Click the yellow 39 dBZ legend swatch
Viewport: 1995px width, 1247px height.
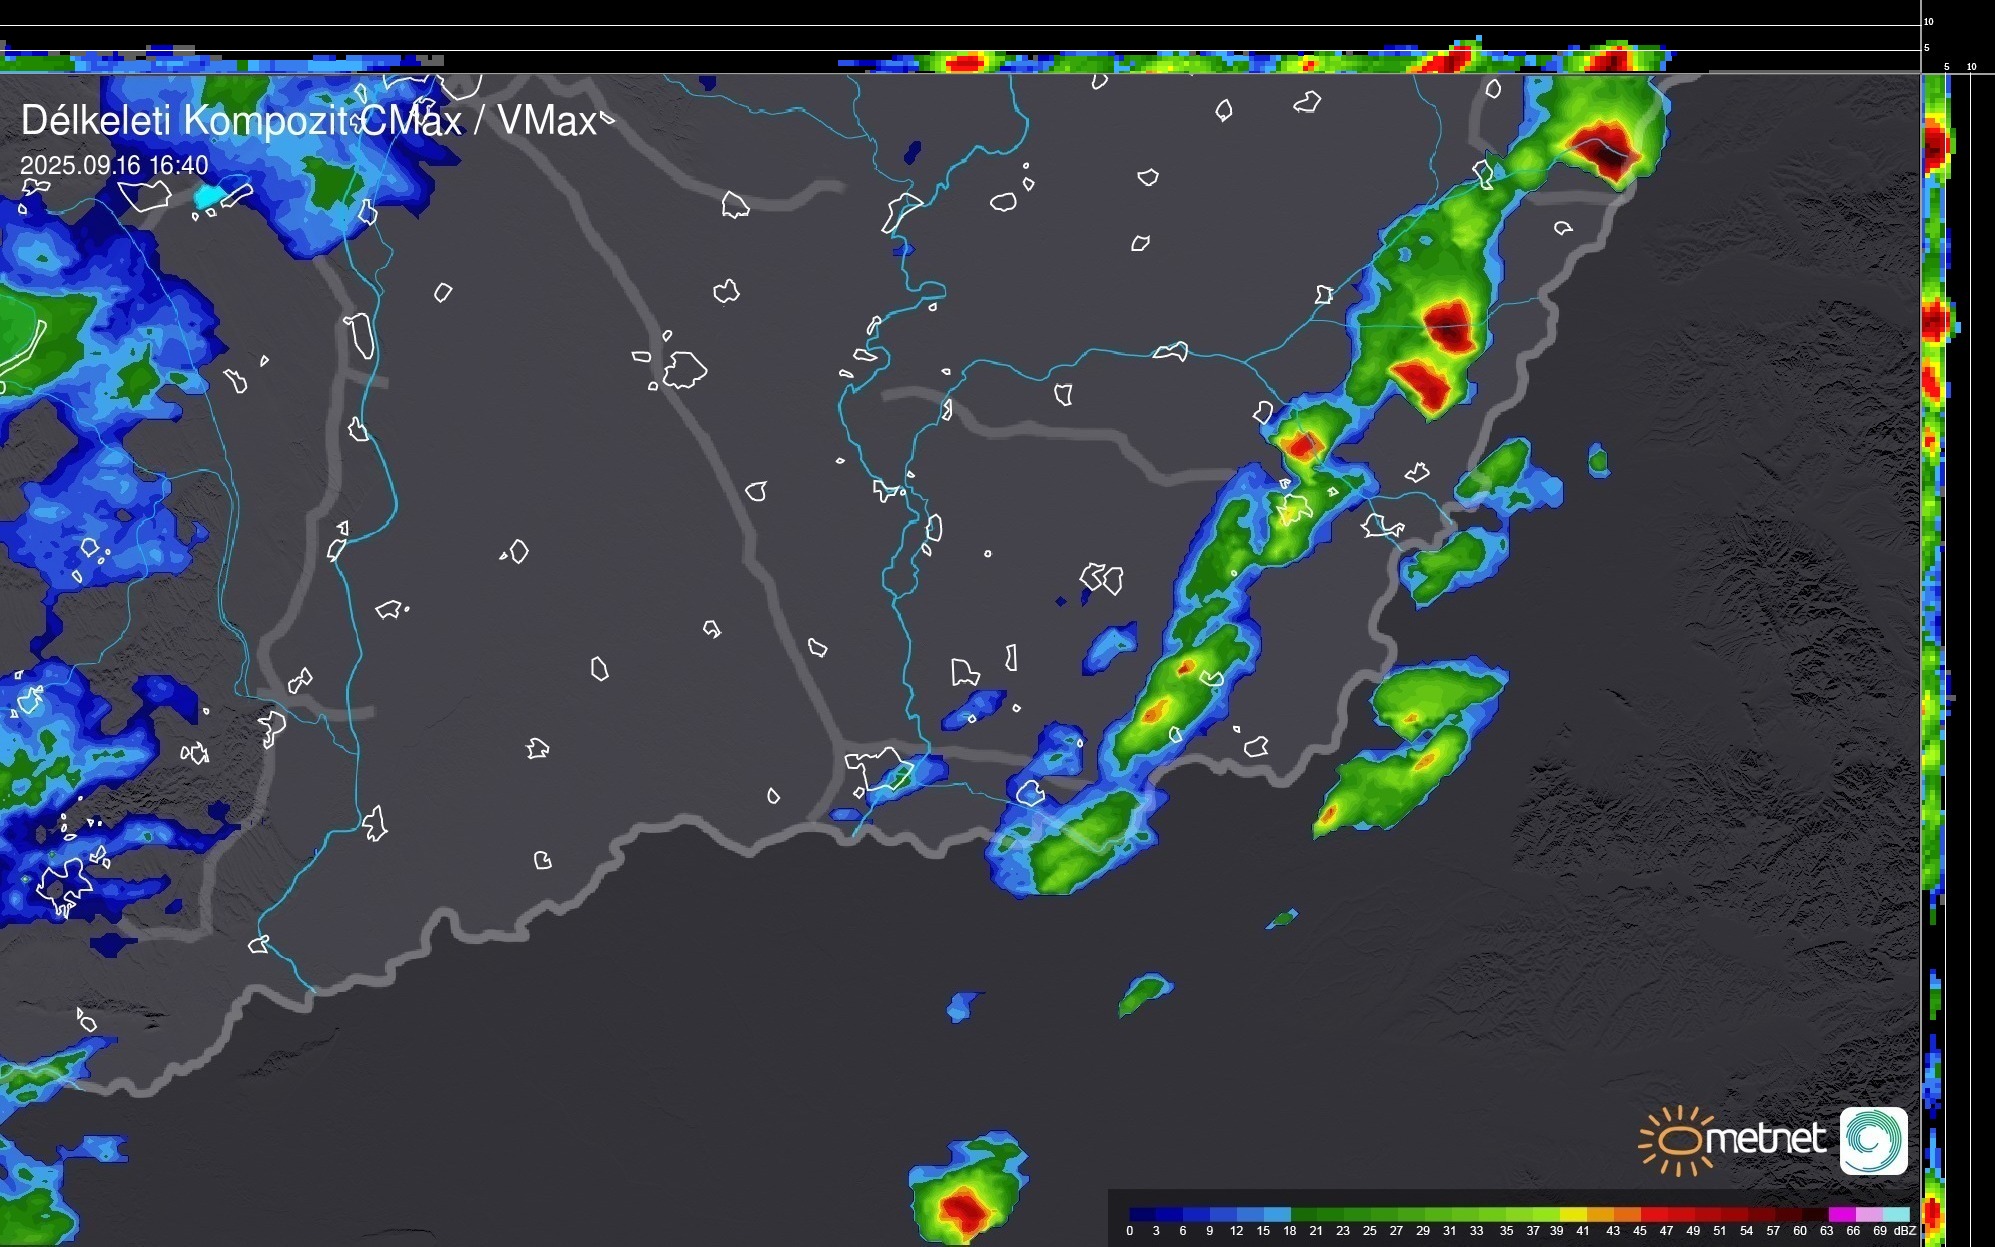point(1573,1214)
